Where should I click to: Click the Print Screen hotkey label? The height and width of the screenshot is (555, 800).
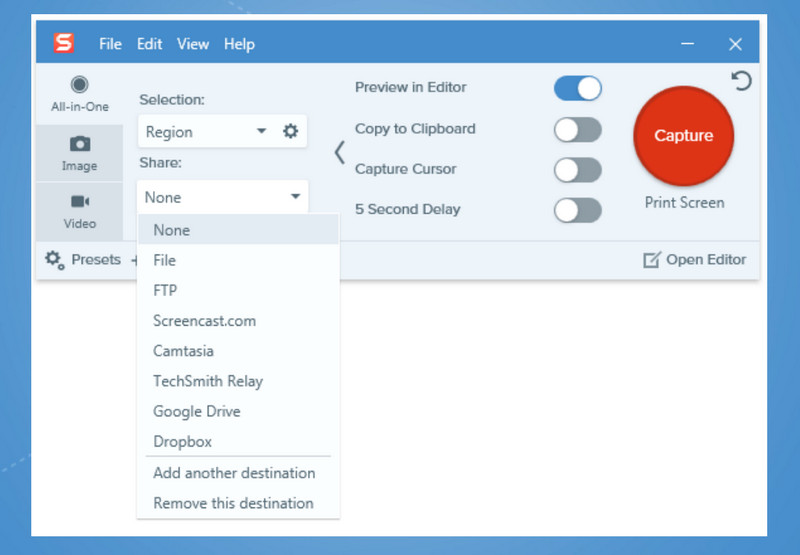(x=684, y=203)
